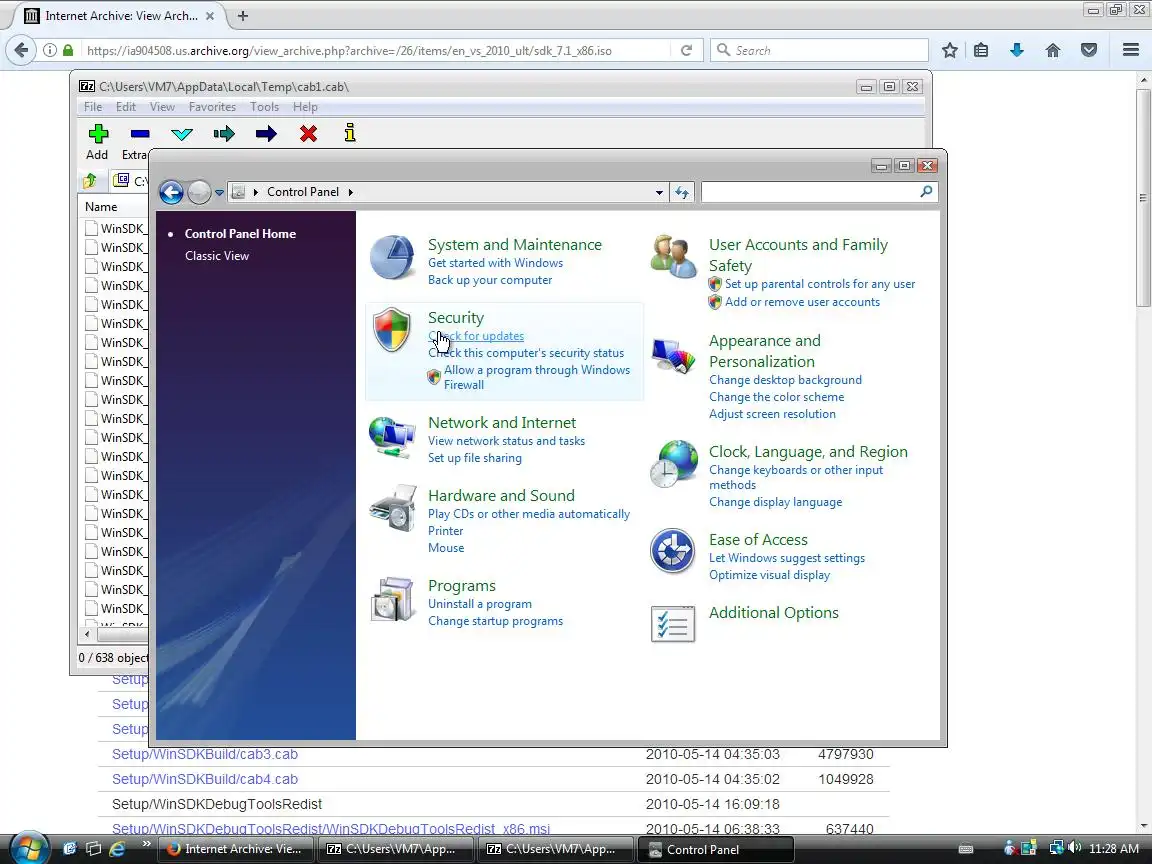Click in the Control Panel search box
Screen dimensions: 1152x864
[x=810, y=192]
